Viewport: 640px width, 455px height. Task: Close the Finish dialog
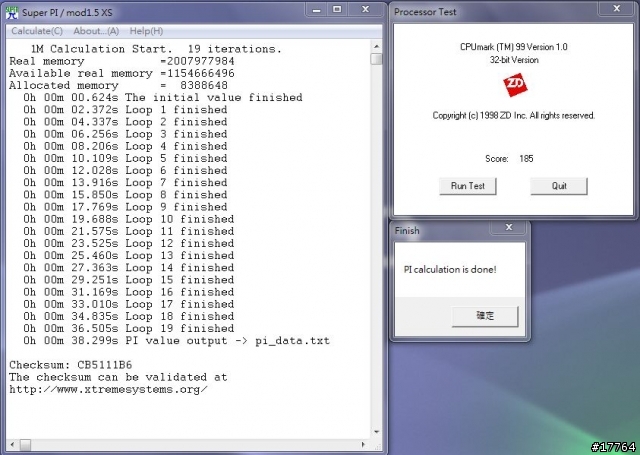(509, 227)
